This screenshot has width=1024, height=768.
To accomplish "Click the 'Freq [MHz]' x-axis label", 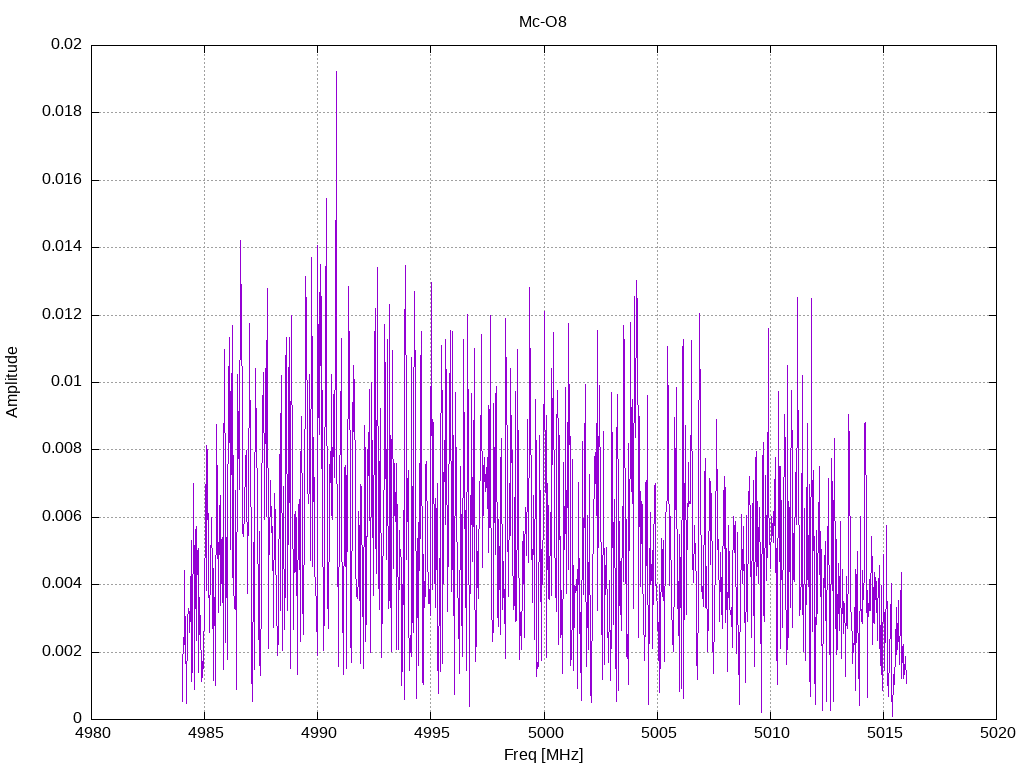I will [x=543, y=754].
